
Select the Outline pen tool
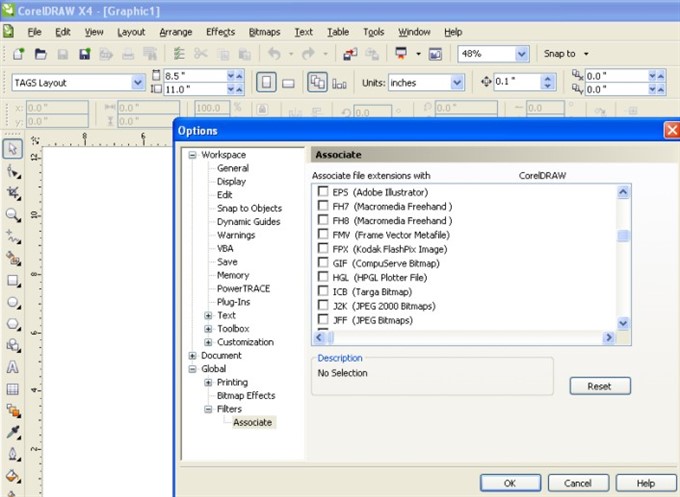coord(13,454)
